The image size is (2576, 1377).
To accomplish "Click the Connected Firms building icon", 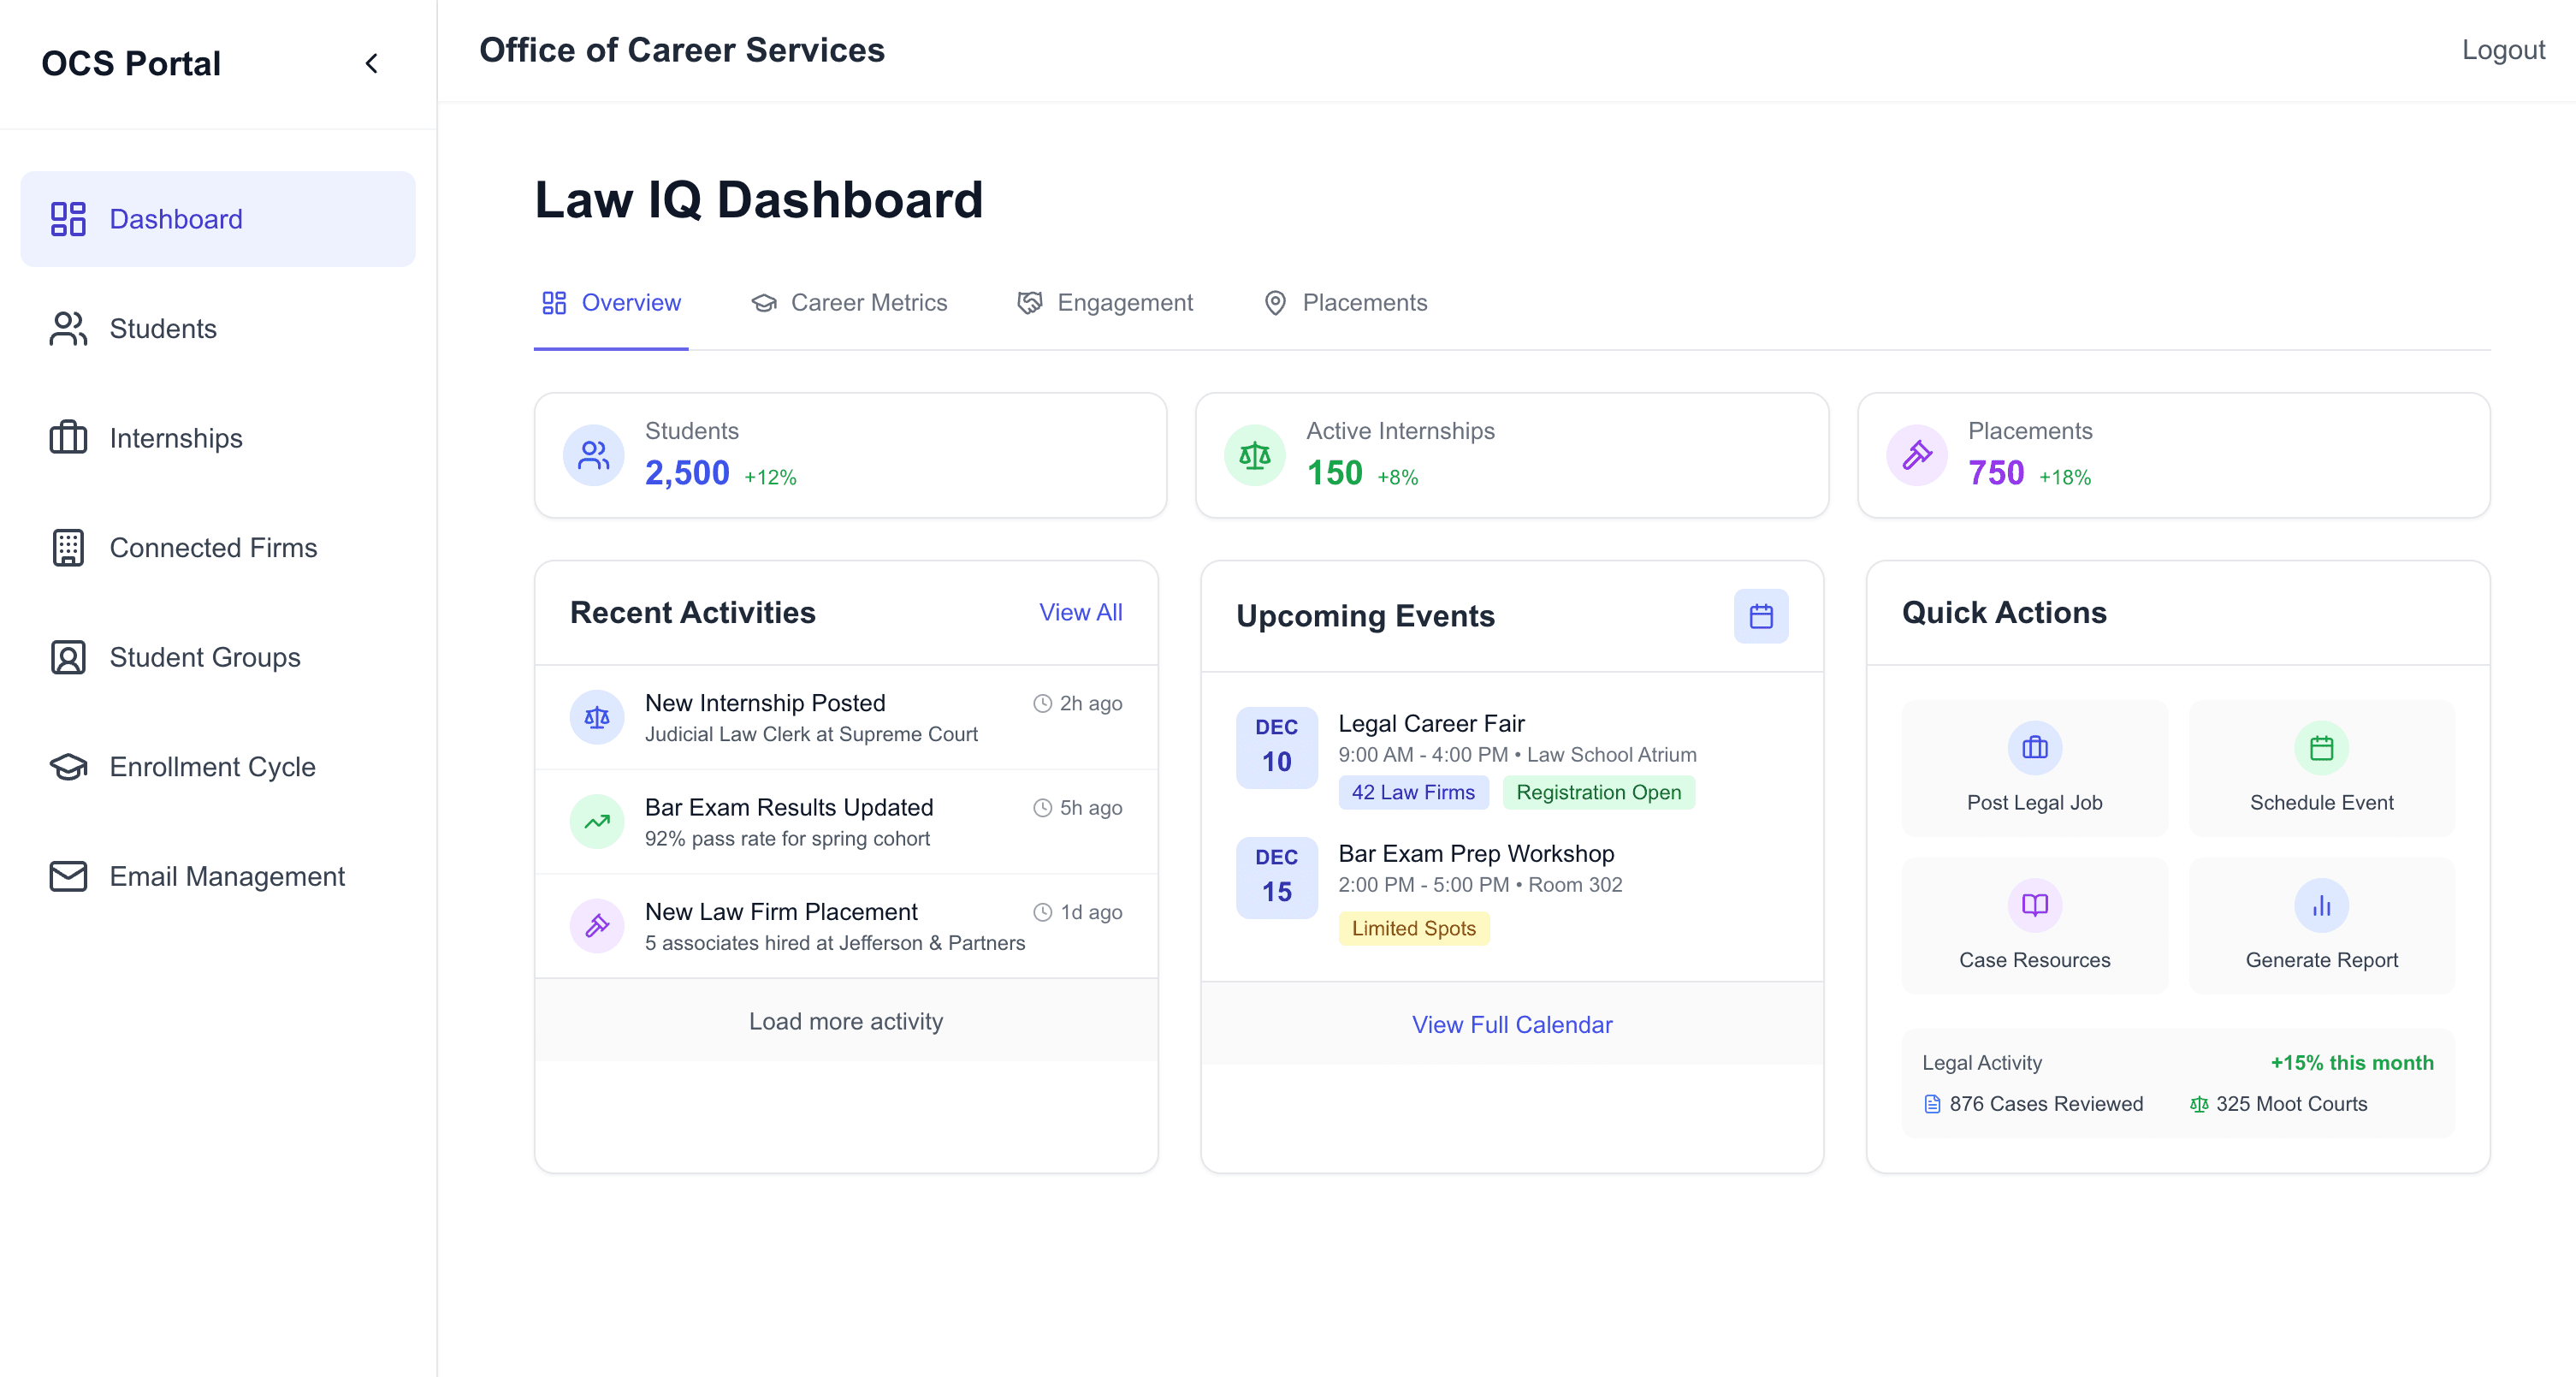I will pyautogui.click(x=67, y=547).
